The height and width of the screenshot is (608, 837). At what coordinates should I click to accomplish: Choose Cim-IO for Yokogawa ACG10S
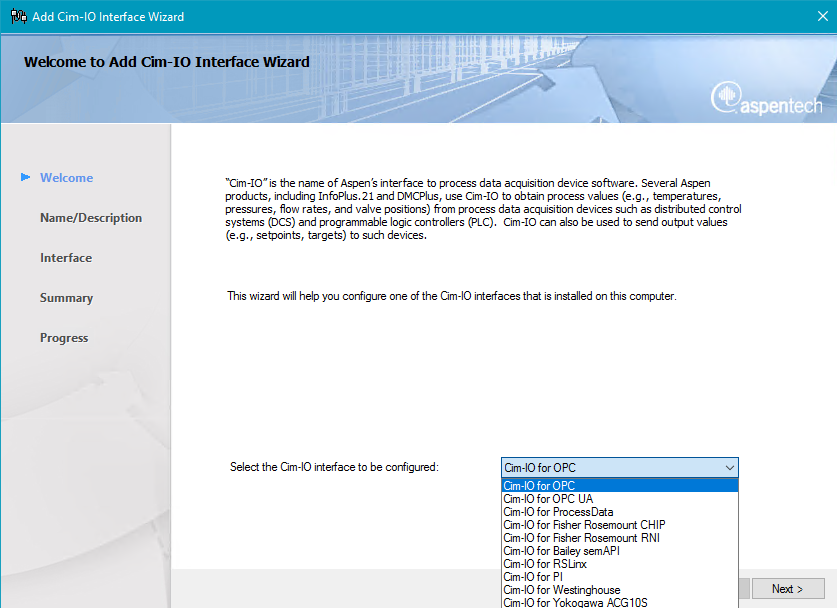(620, 602)
